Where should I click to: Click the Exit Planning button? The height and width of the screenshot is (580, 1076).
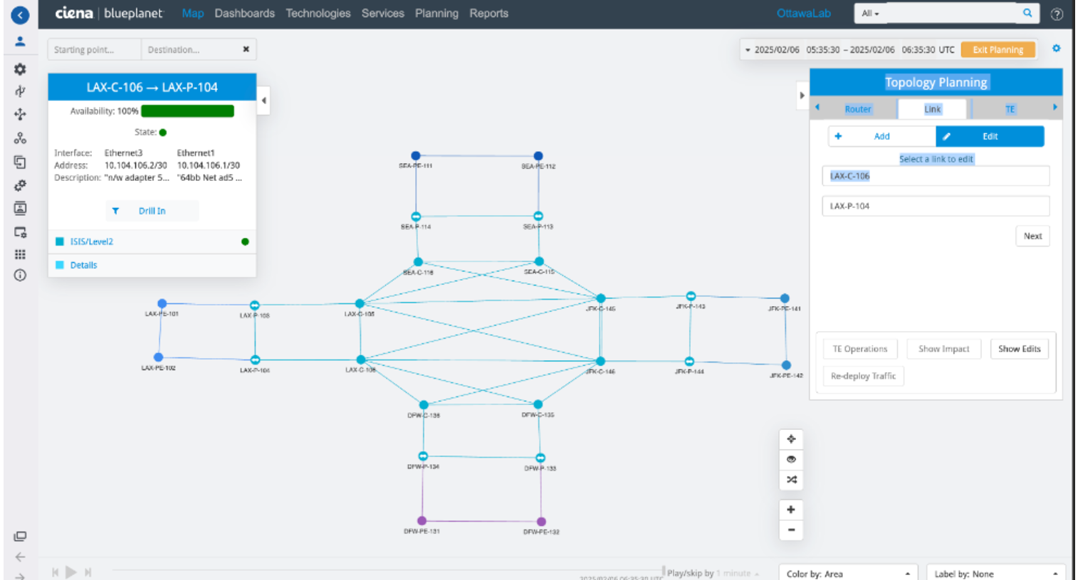point(997,49)
